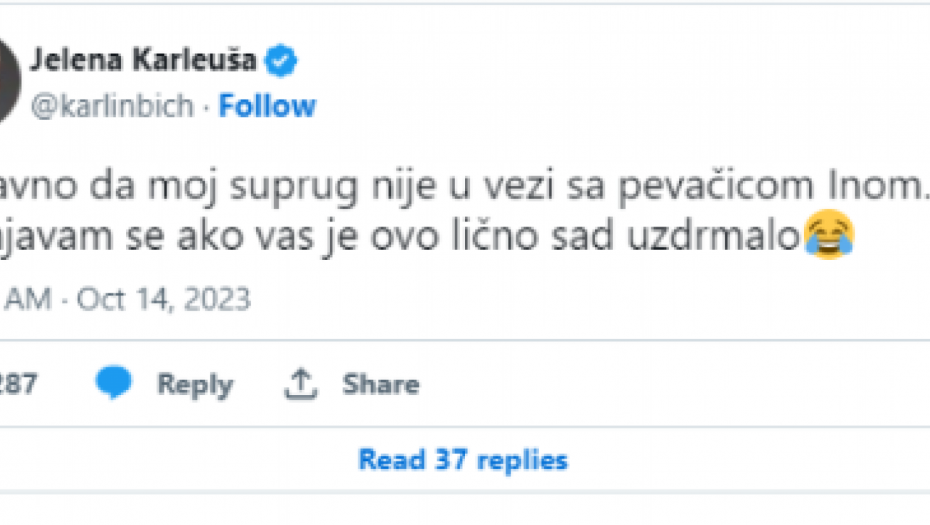Screen dimensions: 930x525
Task: Click the 287 likes count
Action: 16,384
